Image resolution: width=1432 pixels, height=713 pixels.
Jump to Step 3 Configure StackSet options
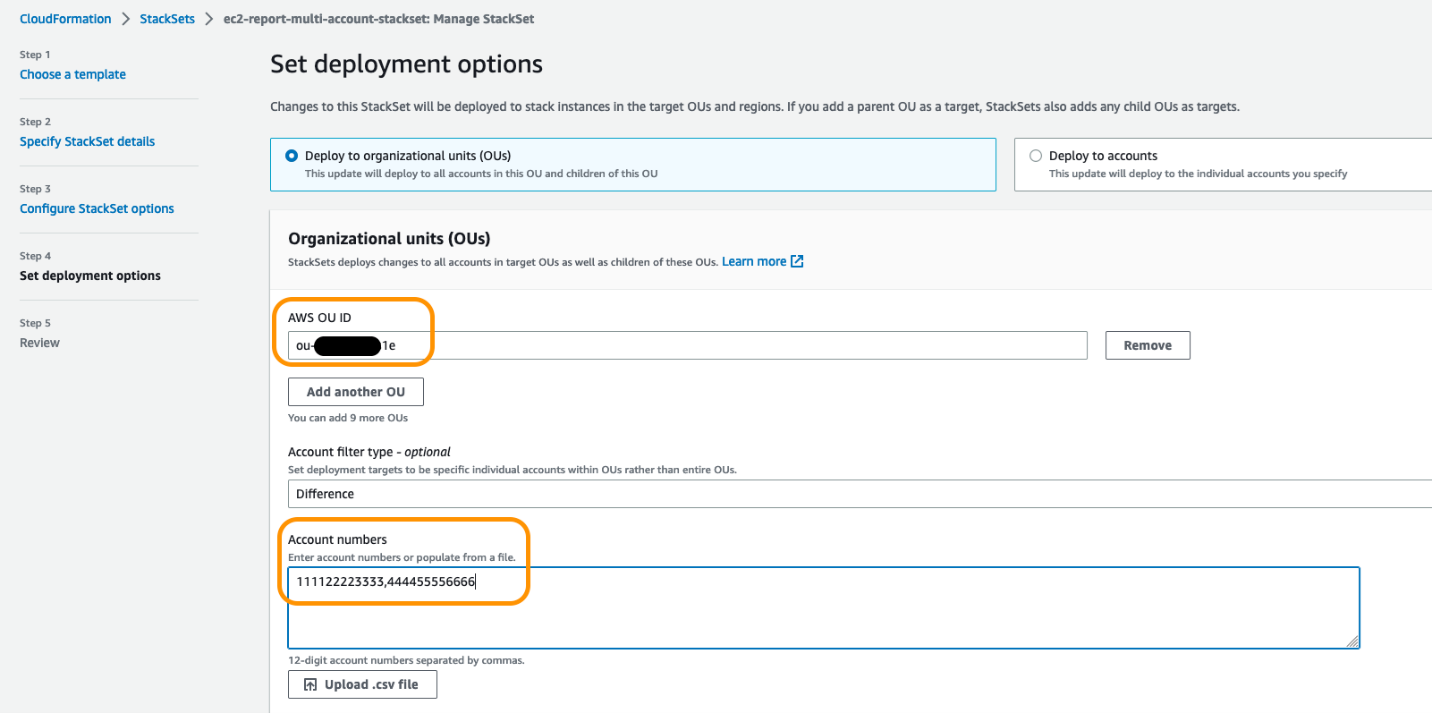pyautogui.click(x=96, y=208)
